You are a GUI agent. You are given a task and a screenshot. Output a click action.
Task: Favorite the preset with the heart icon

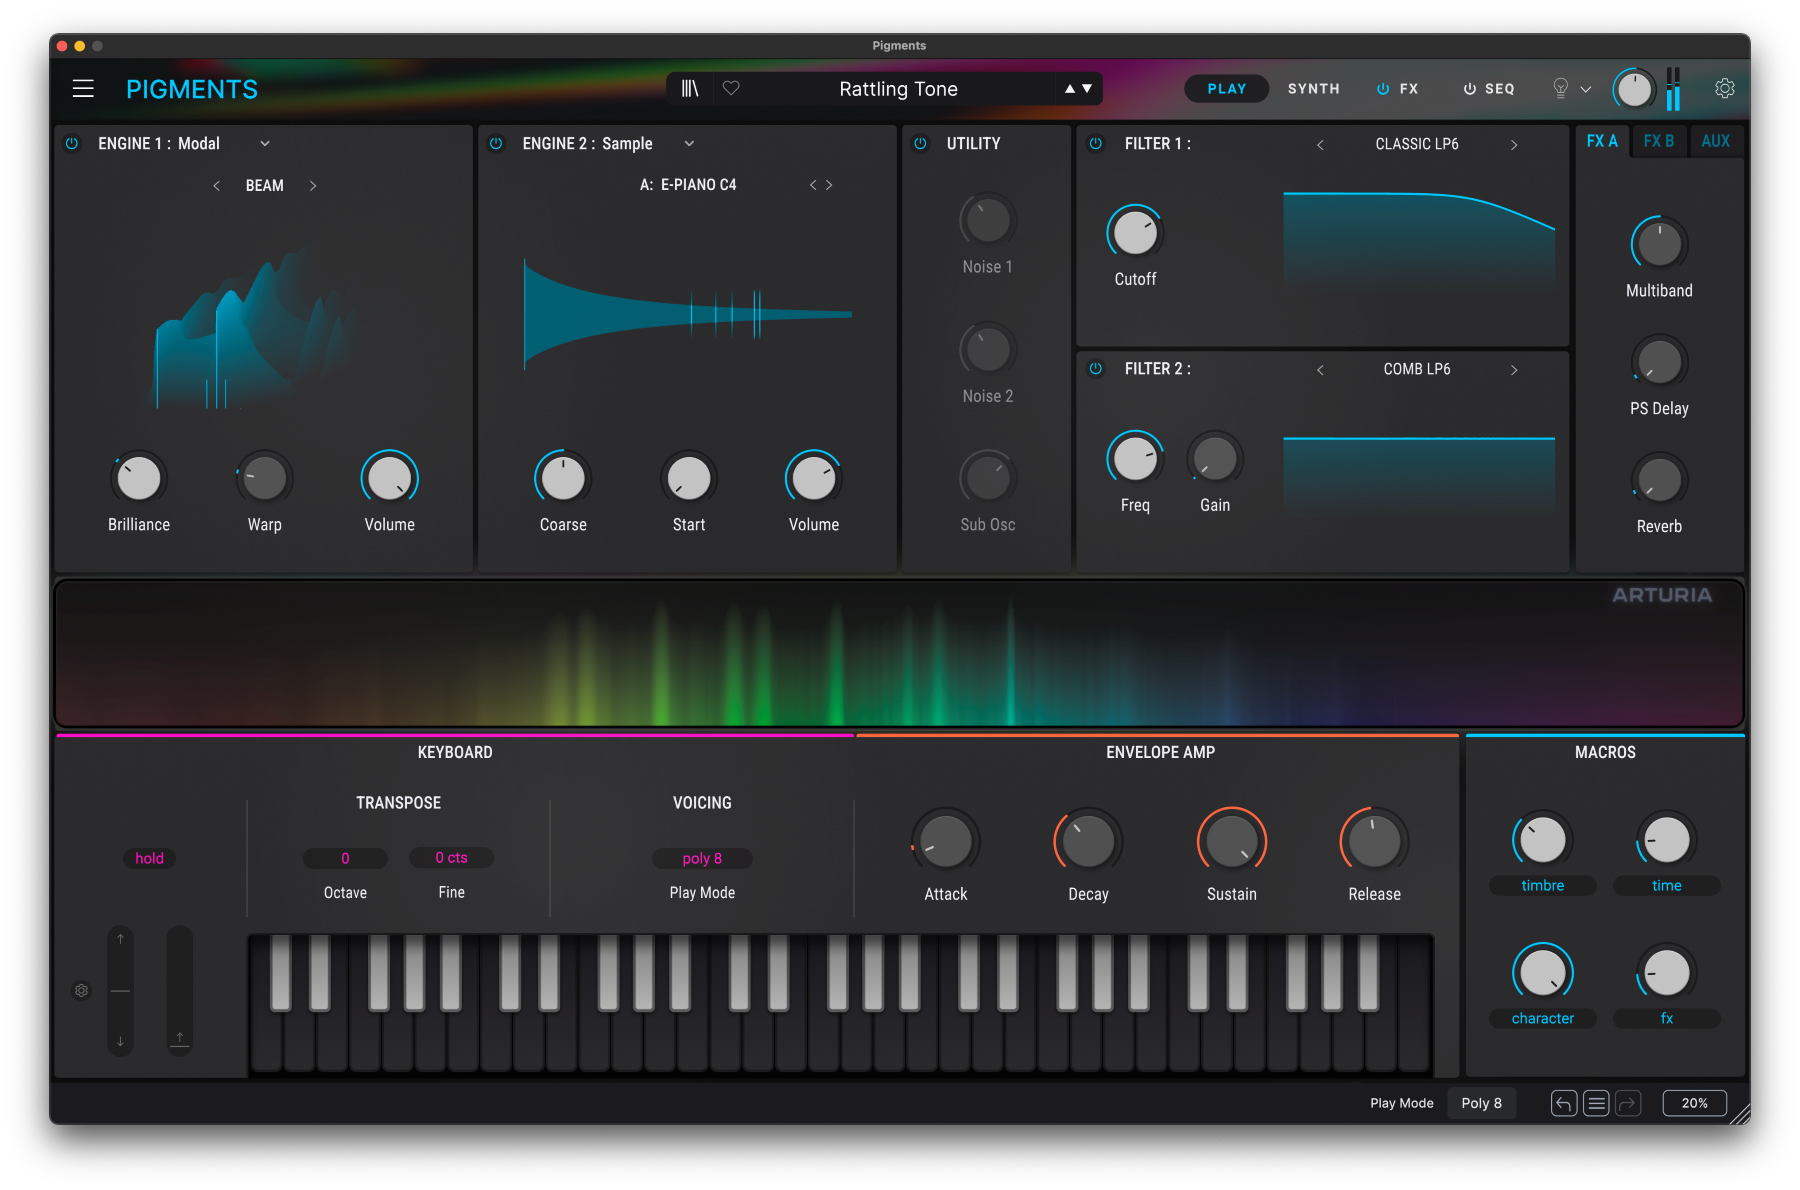[731, 89]
